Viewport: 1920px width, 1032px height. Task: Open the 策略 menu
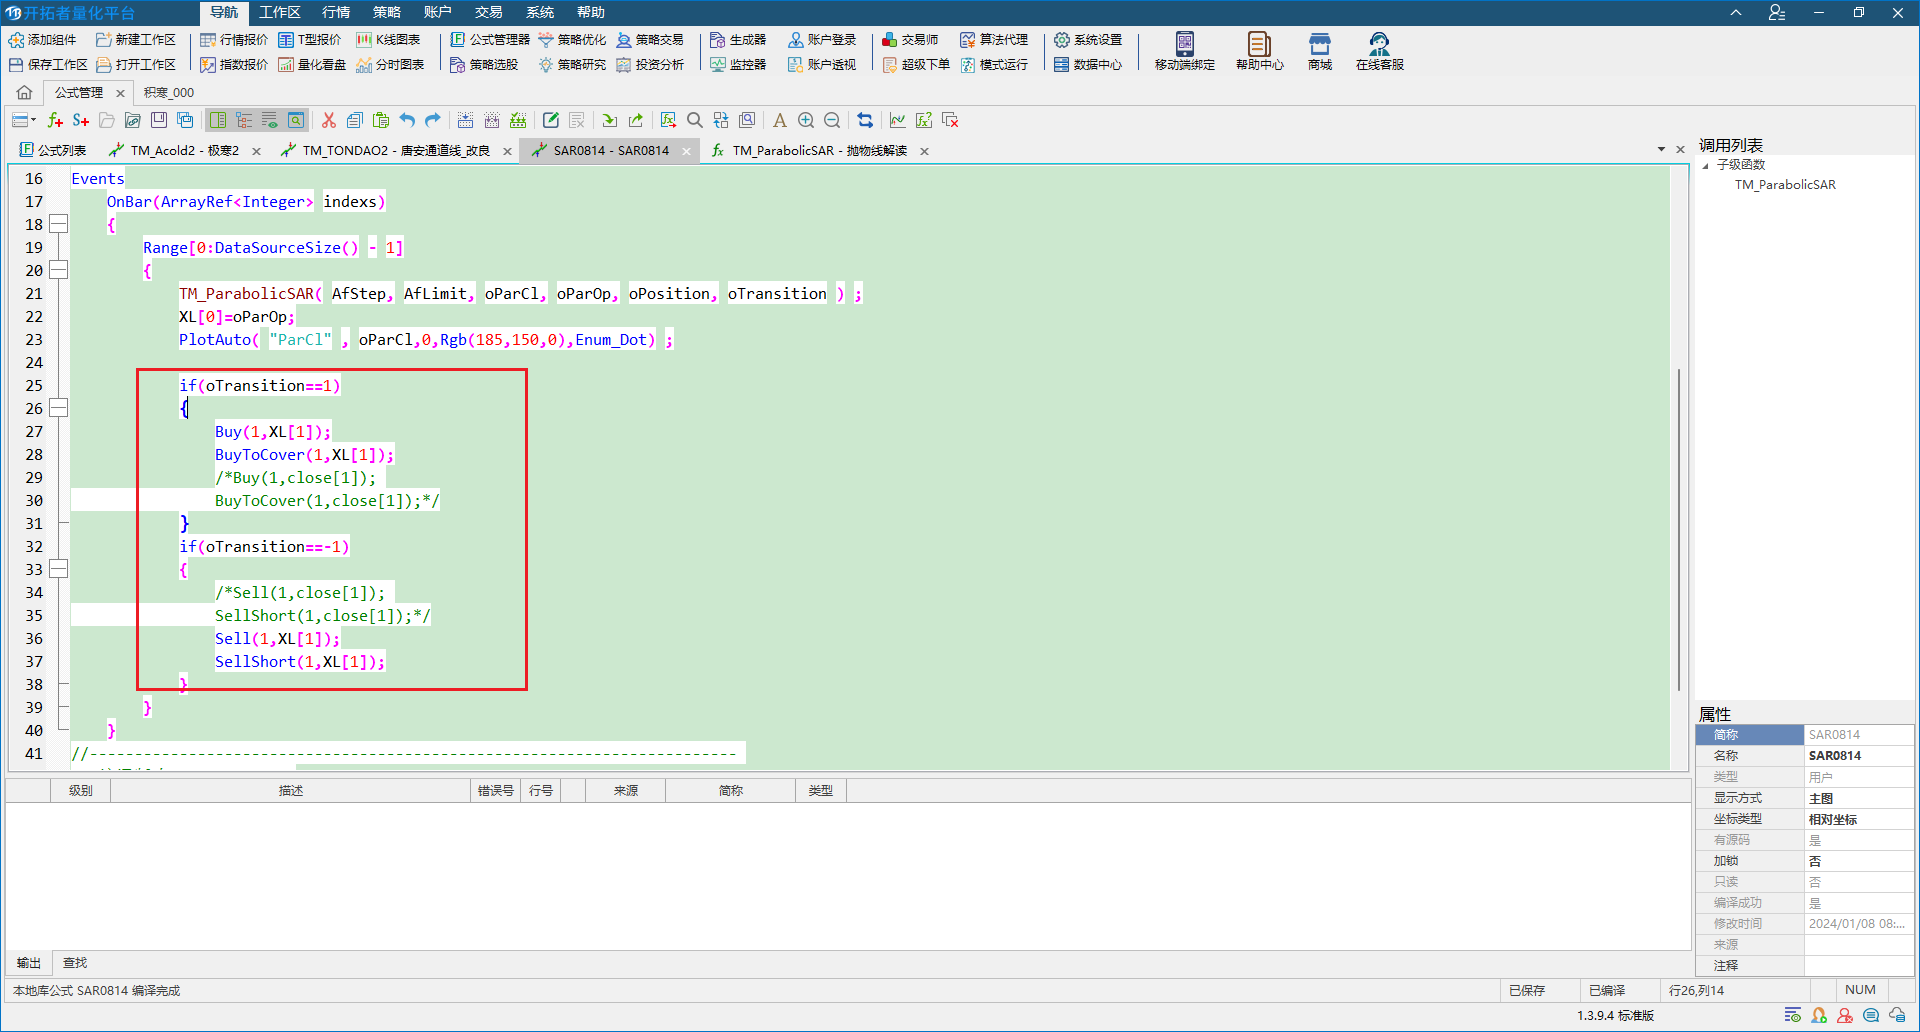[x=387, y=12]
